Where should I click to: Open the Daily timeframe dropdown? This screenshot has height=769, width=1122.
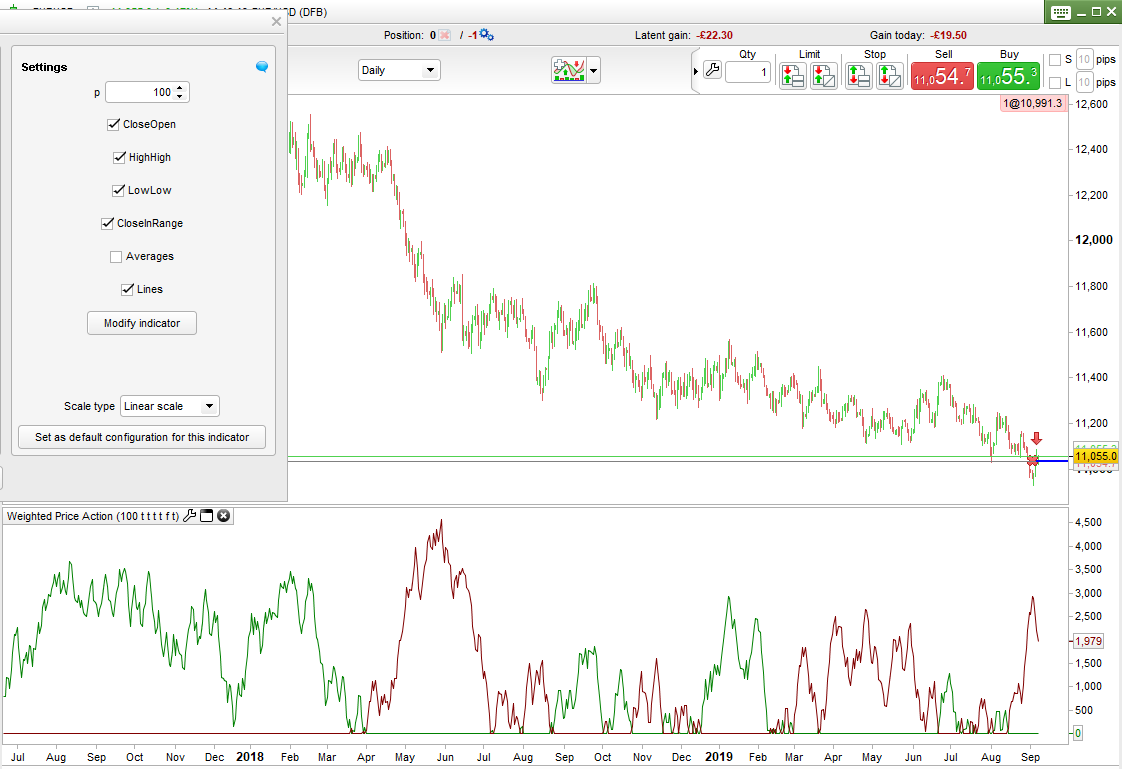pyautogui.click(x=399, y=70)
